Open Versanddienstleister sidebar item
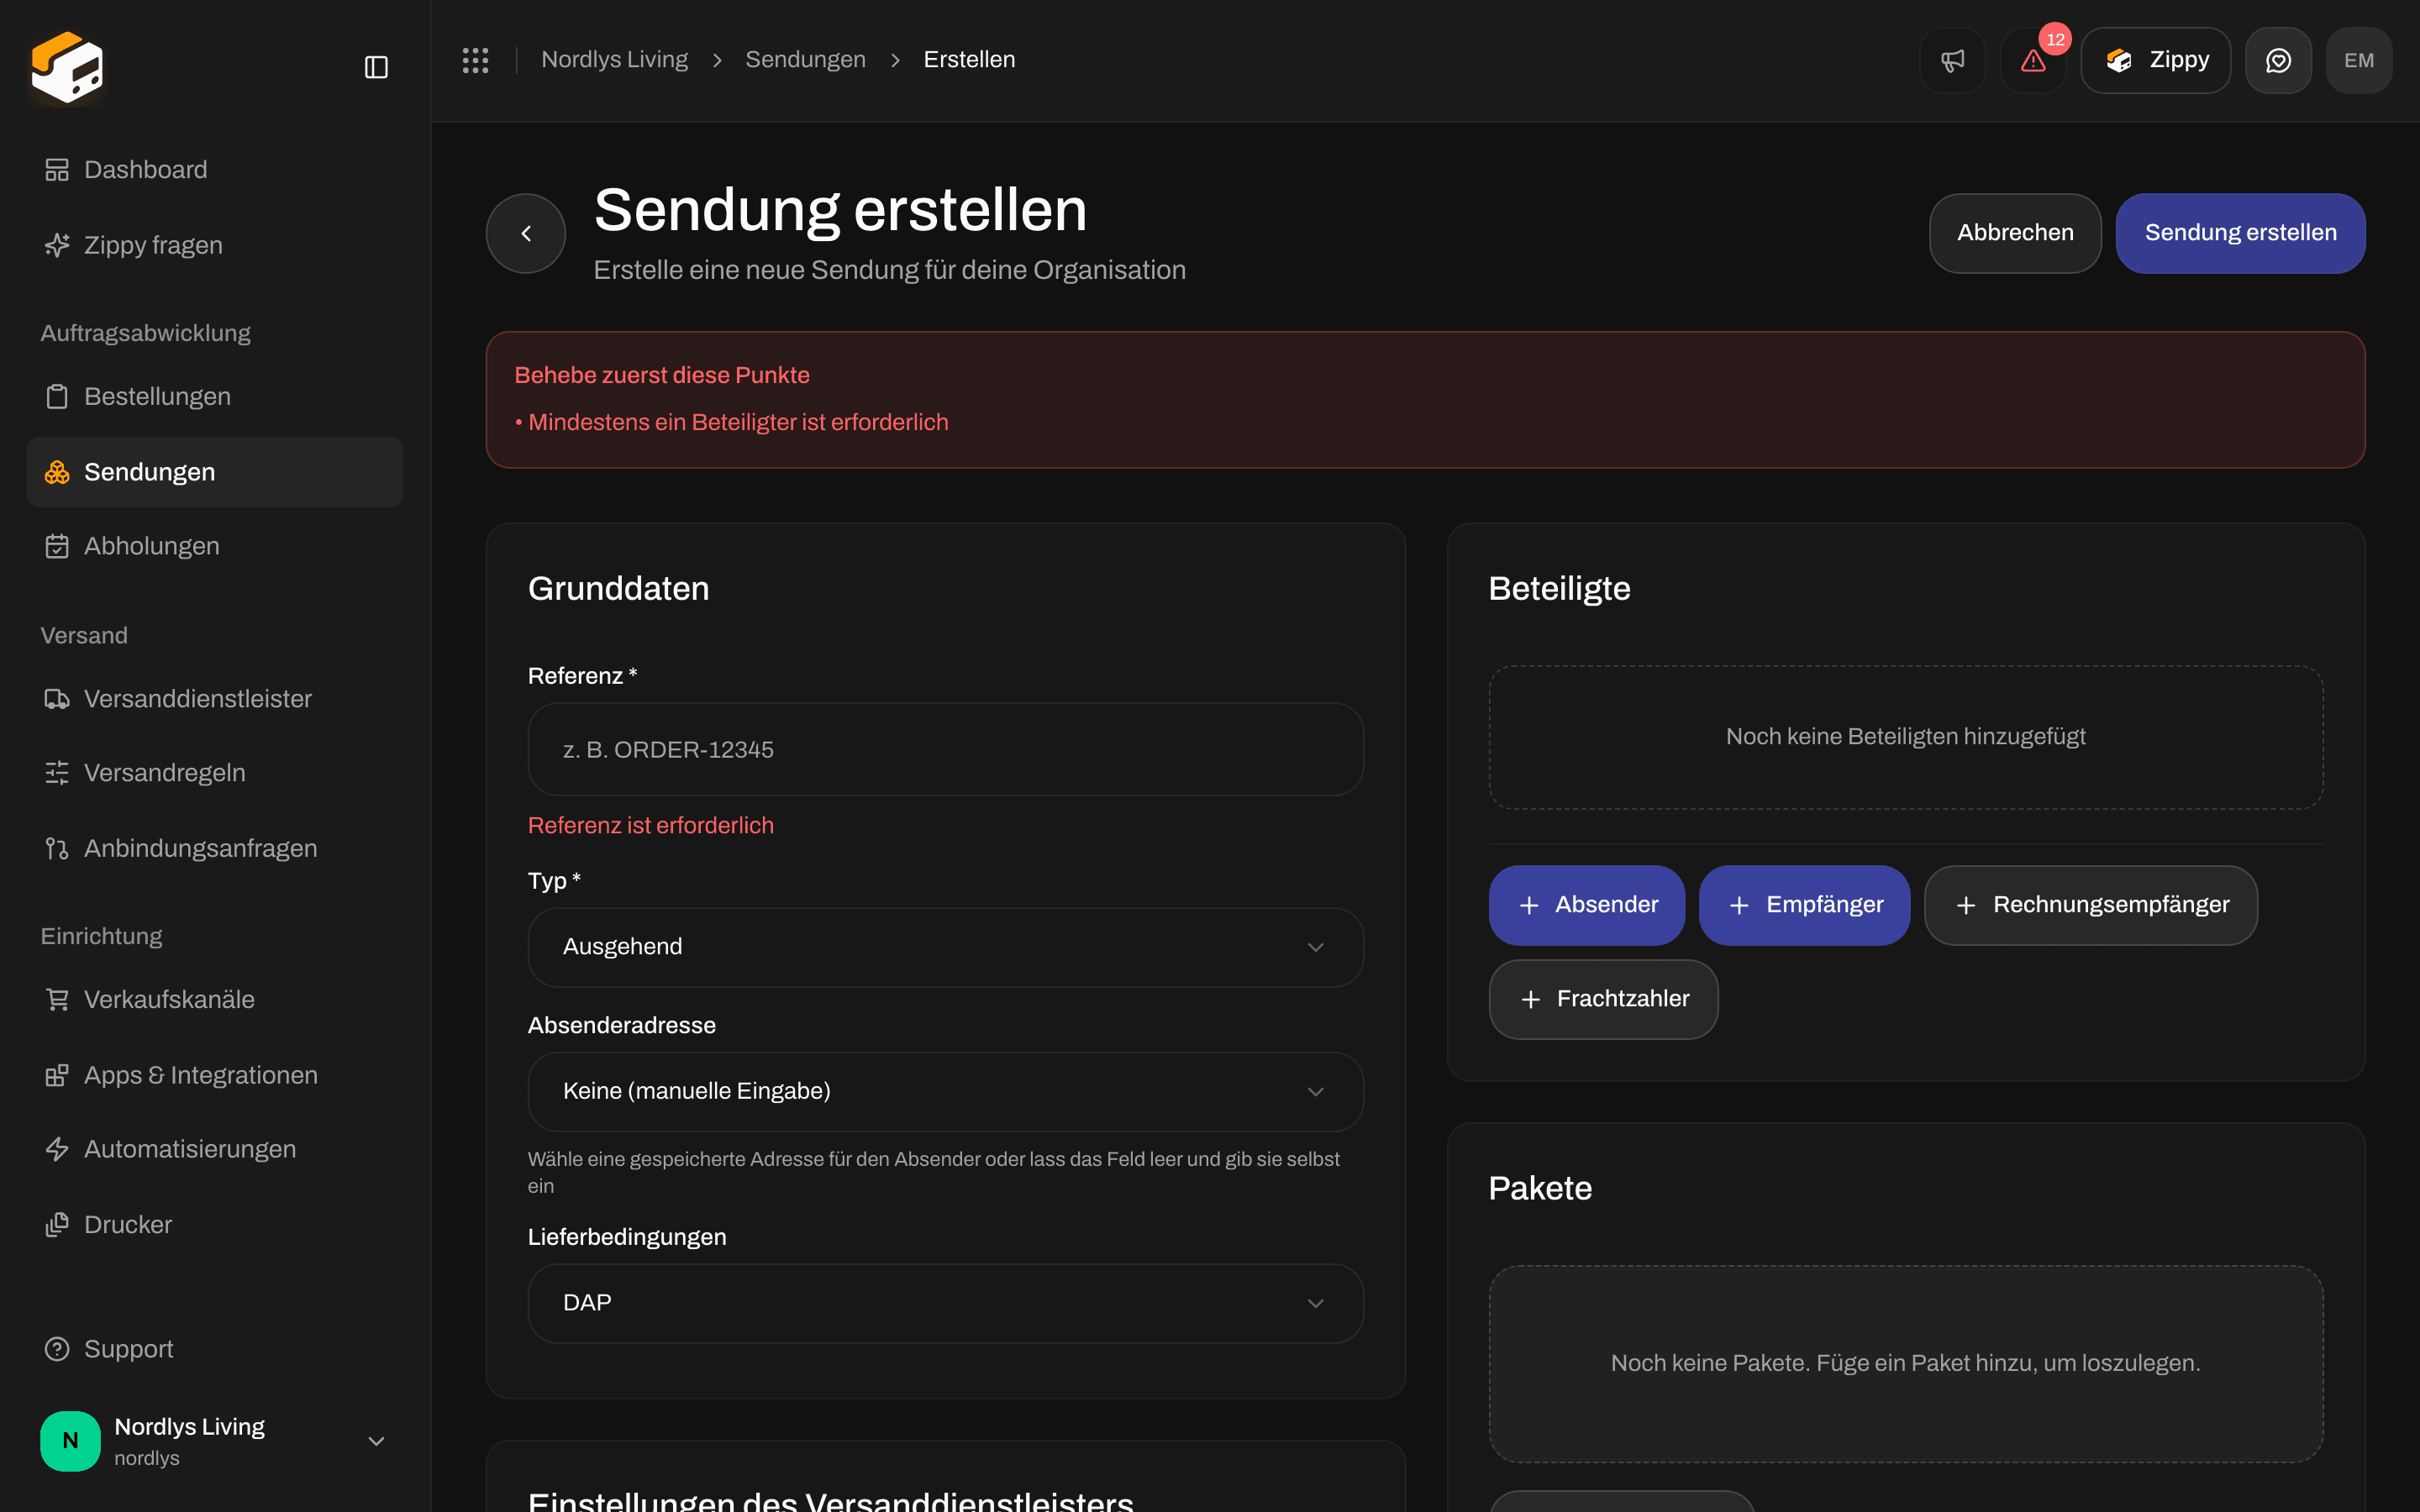Viewport: 2420px width, 1512px height. (x=215, y=698)
